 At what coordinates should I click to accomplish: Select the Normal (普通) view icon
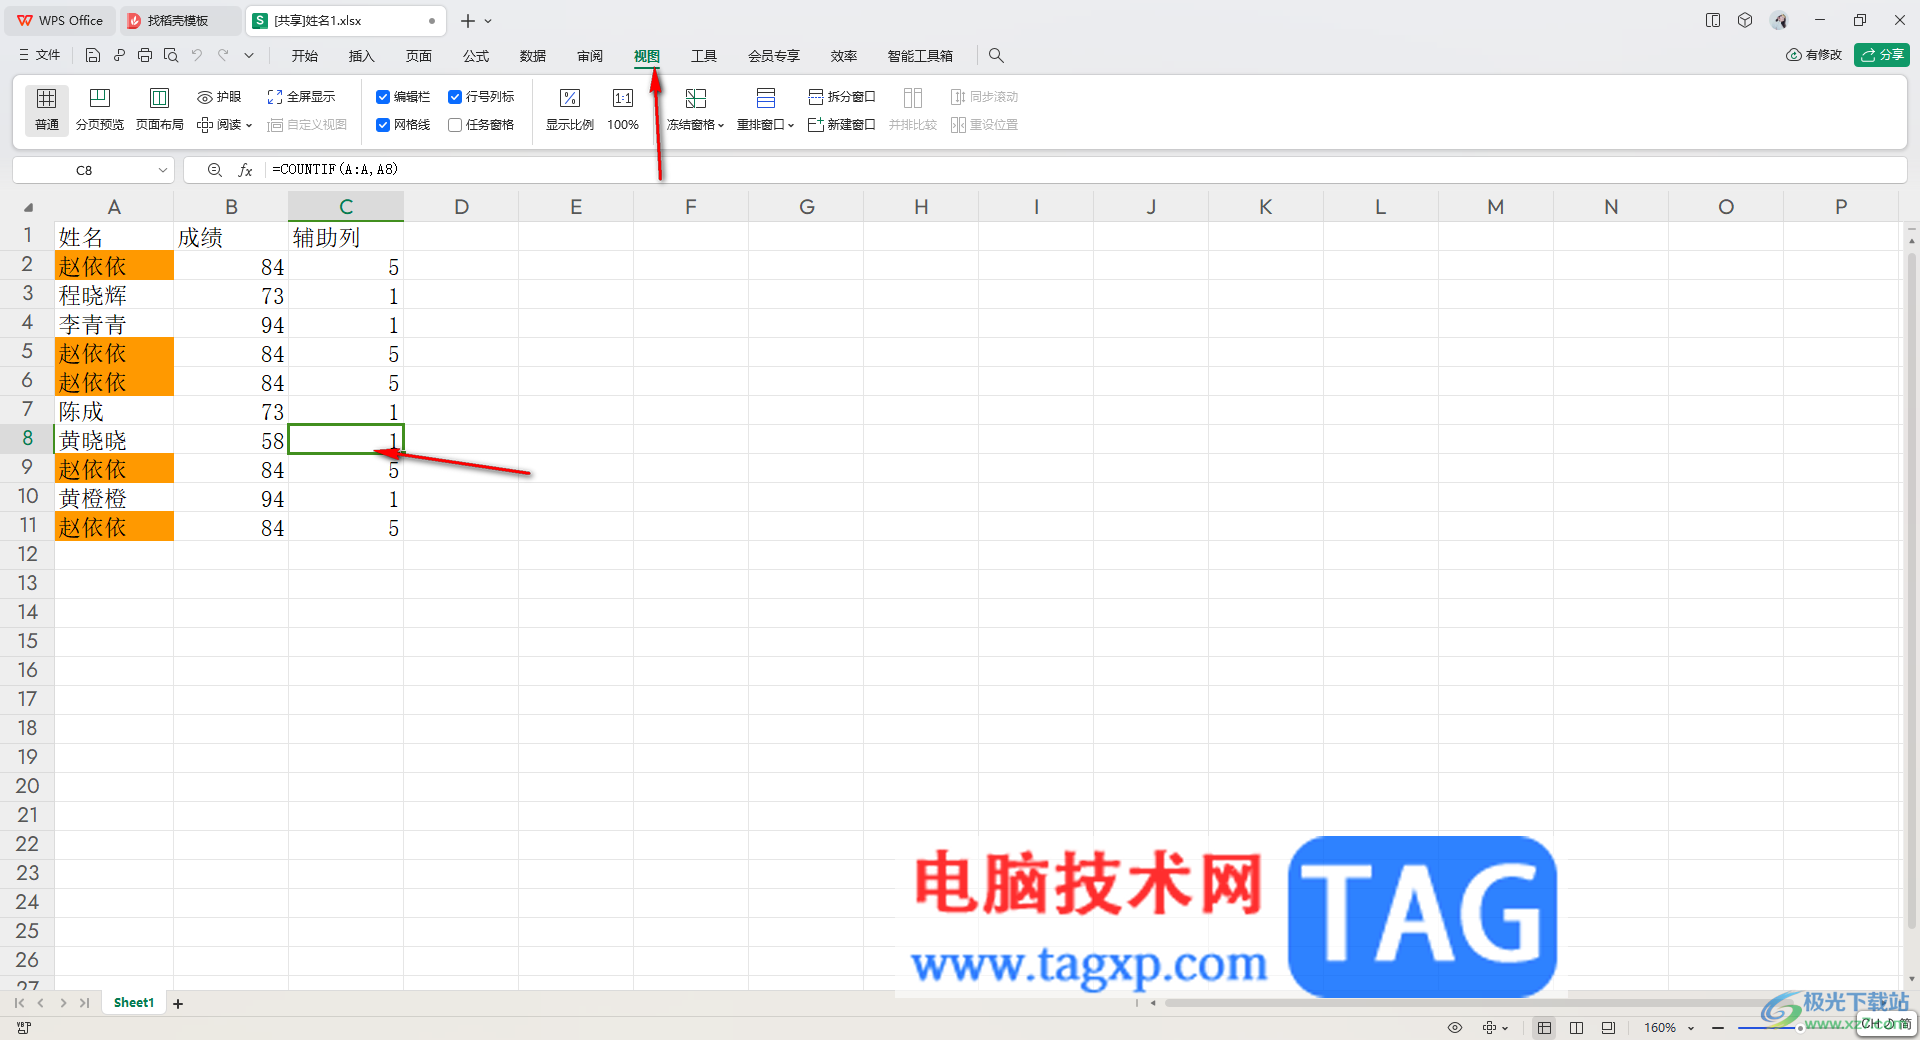coord(46,109)
